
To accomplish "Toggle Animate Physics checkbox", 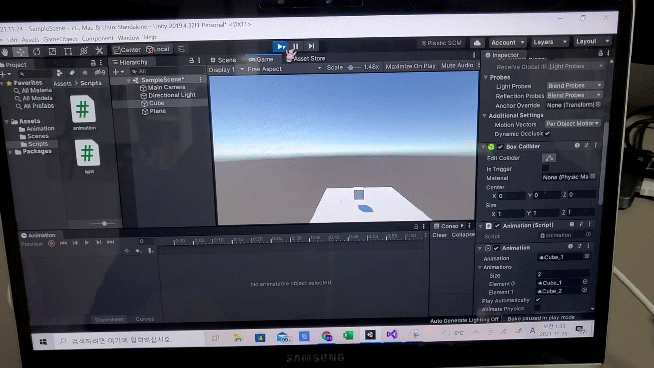I will 538,308.
